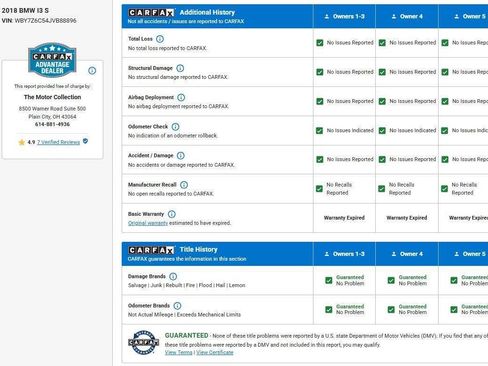488x366 pixels.
Task: Click CARFAX logo in Additional History header
Action: point(151,13)
